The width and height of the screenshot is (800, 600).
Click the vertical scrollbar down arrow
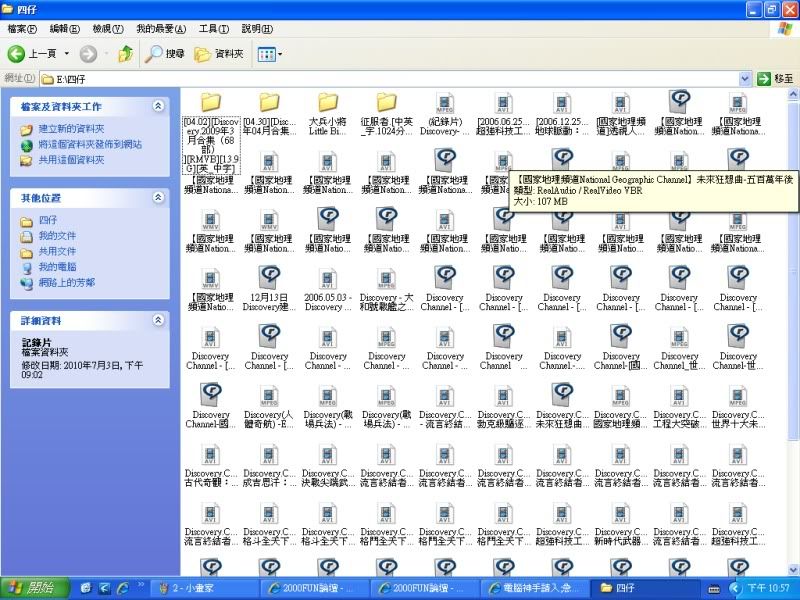[x=793, y=569]
